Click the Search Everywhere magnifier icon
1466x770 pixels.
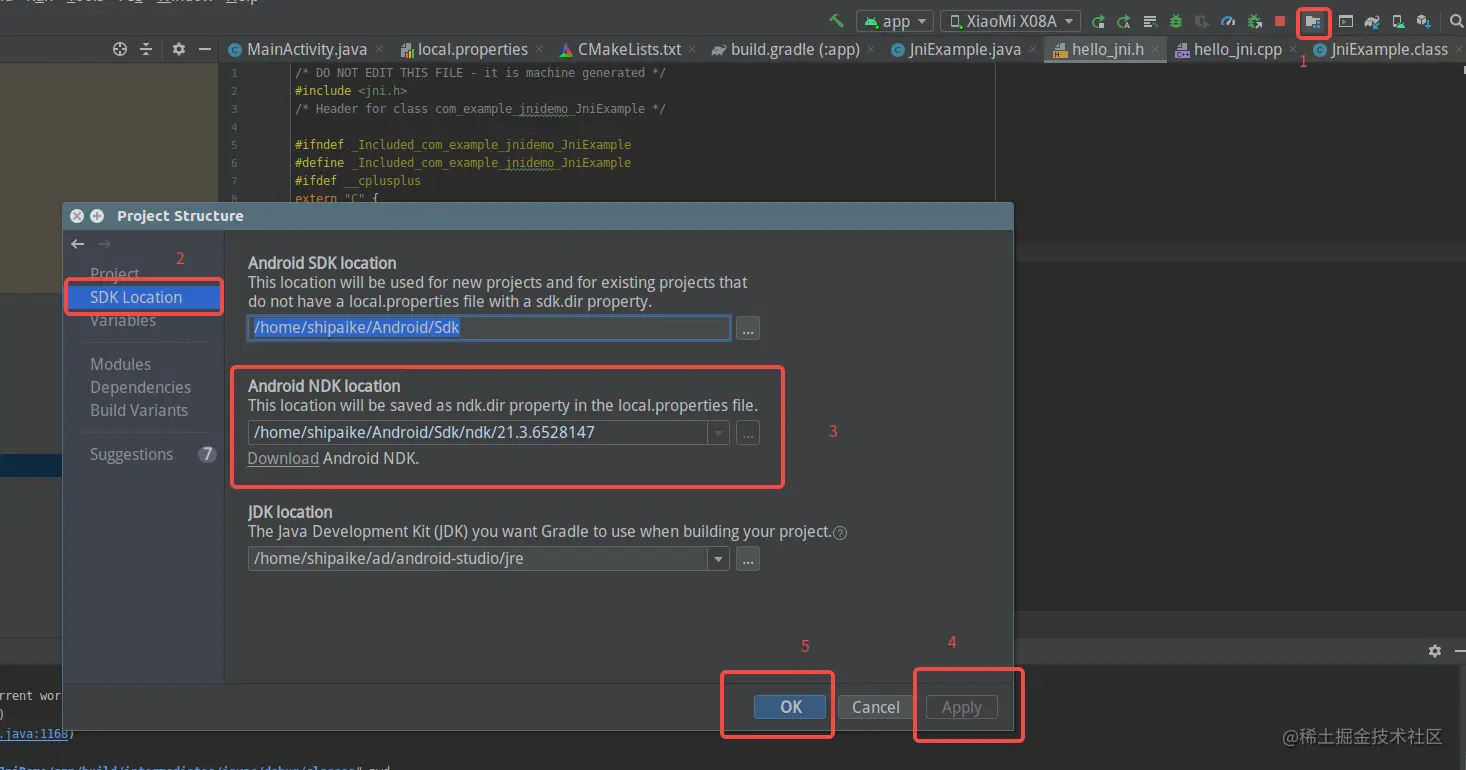click(1457, 21)
